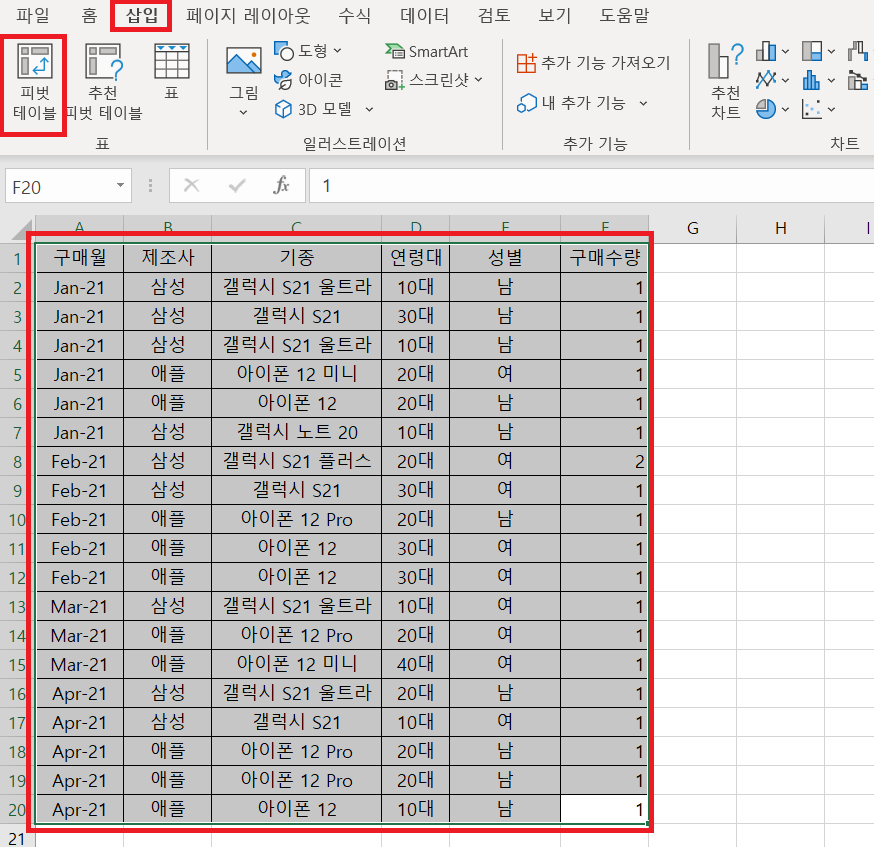This screenshot has height=847, width=874.
Task: Click the cell 갤럭시 S21 플러스
Action: (x=297, y=461)
